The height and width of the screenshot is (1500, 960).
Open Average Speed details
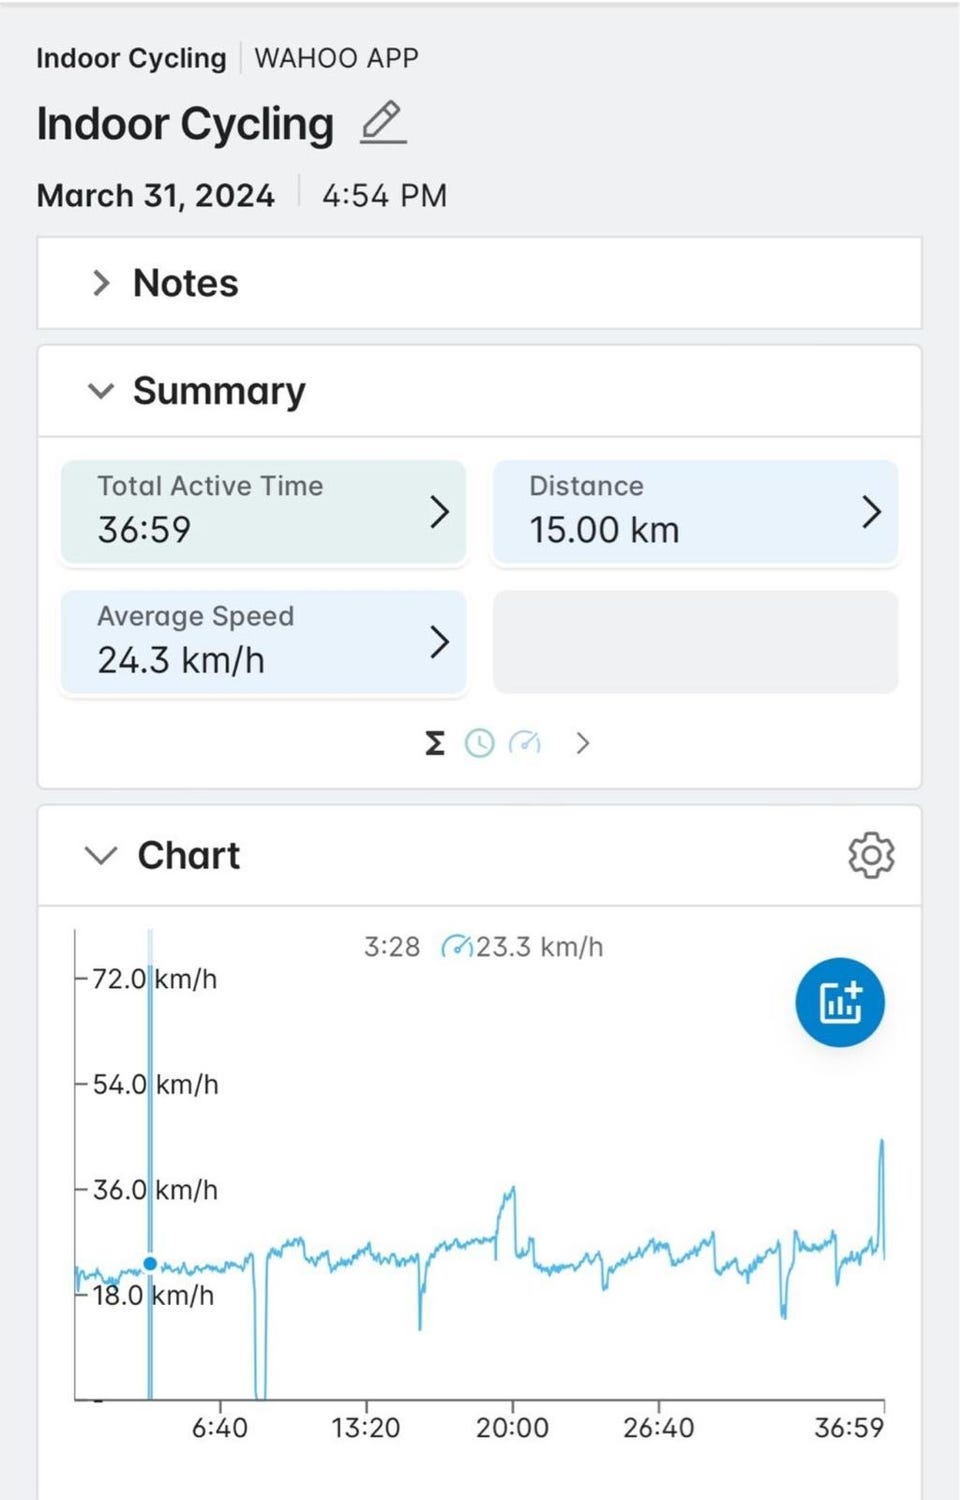pos(263,642)
